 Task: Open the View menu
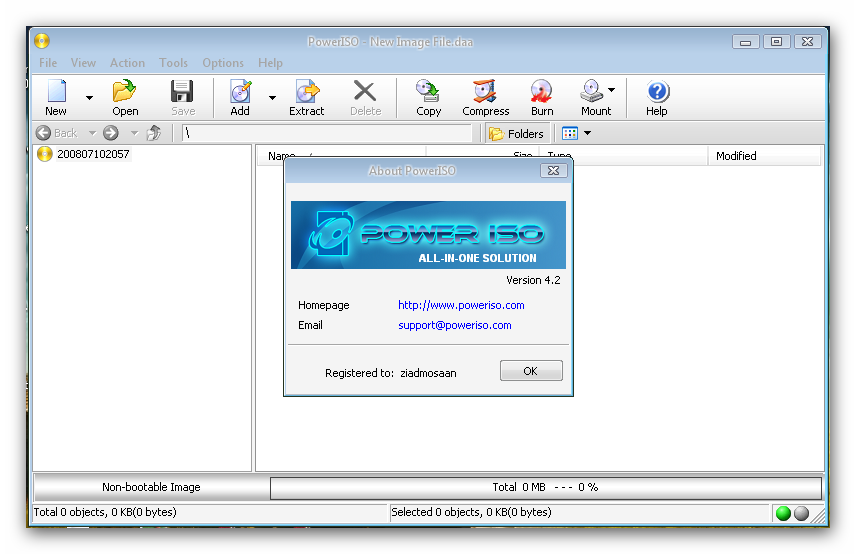tap(83, 63)
